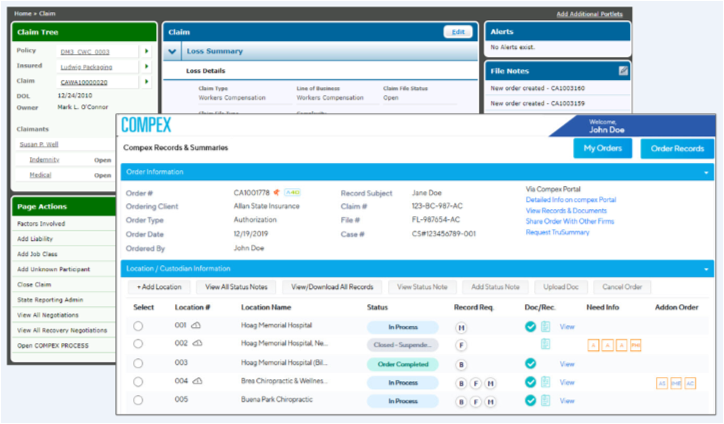The image size is (724, 424).
Task: Click first orange A need-info badge in row 002
Action: (593, 345)
